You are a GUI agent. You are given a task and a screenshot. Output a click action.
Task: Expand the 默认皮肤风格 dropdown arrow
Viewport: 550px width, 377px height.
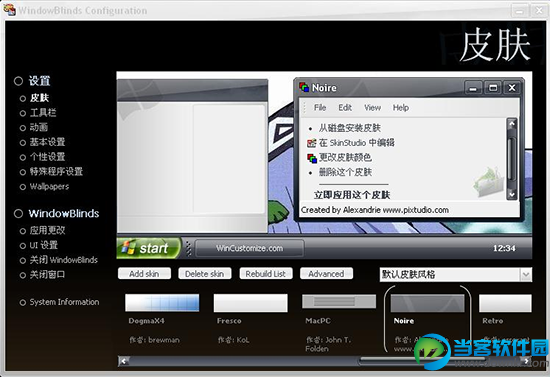point(525,275)
